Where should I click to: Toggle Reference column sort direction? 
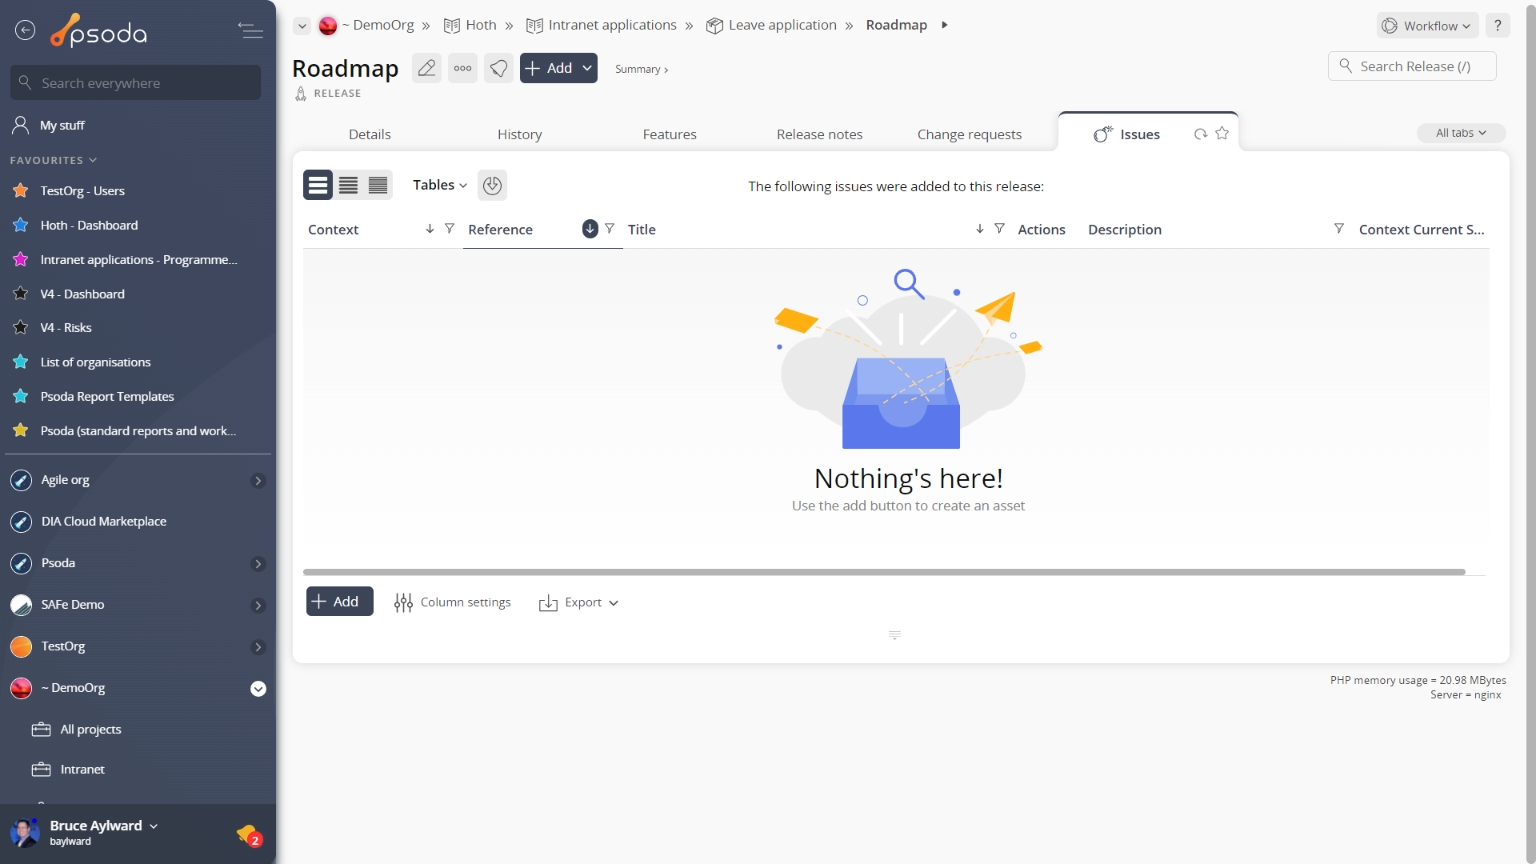click(590, 229)
